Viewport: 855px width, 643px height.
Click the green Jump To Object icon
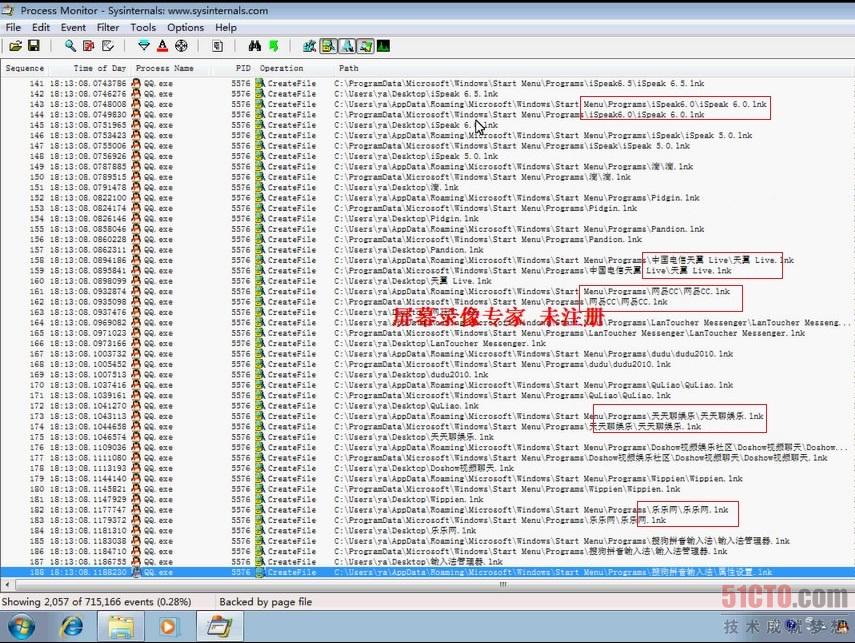pos(273,46)
